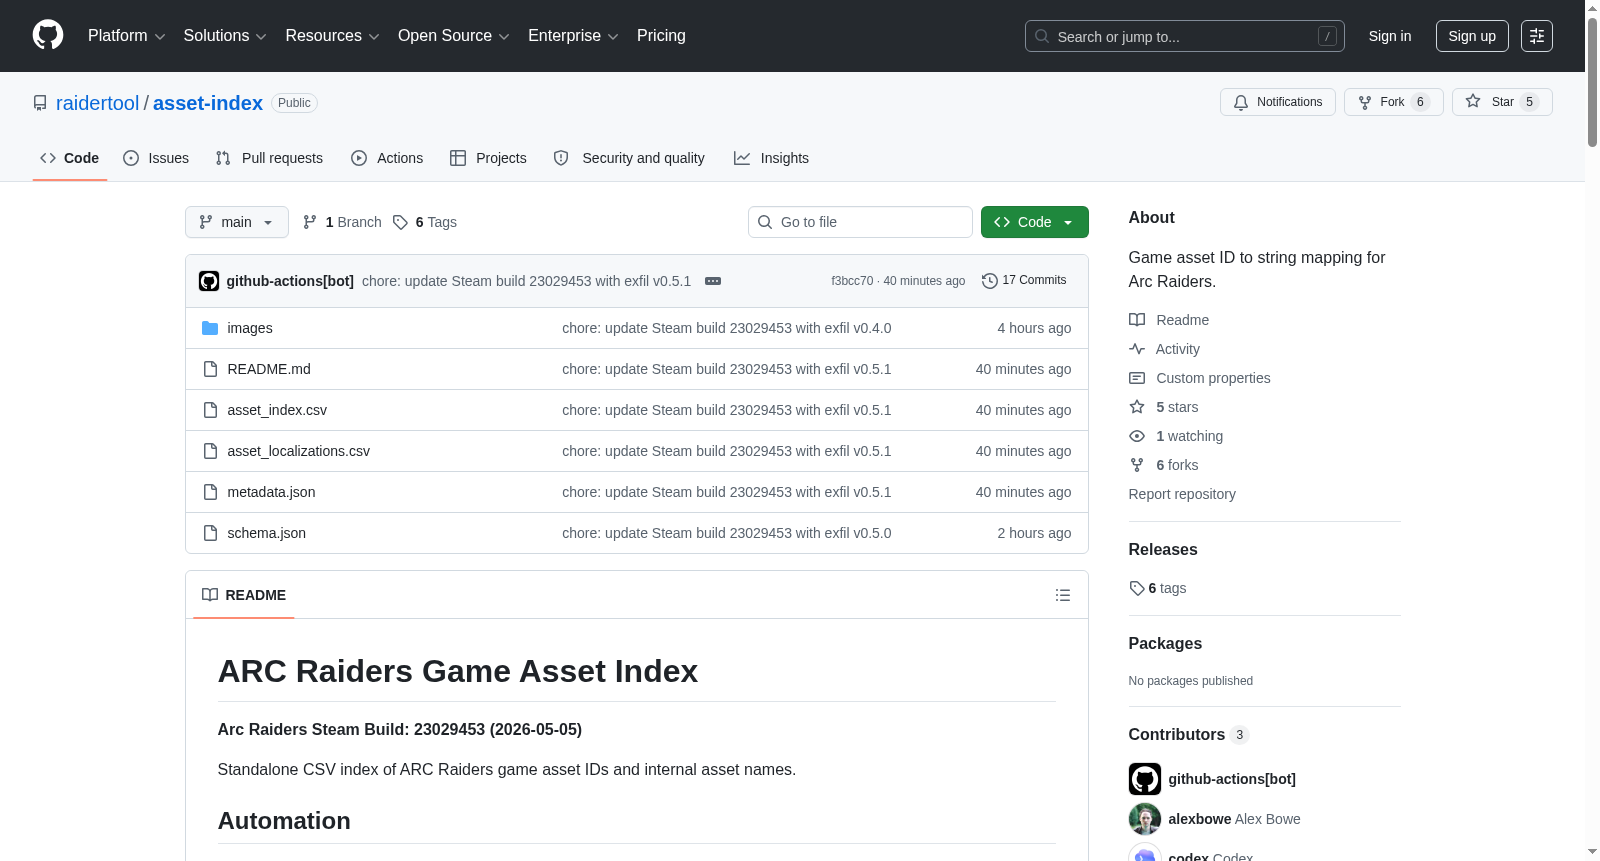Open the command palette icon in the header
1600x861 pixels.
pyautogui.click(x=1537, y=36)
